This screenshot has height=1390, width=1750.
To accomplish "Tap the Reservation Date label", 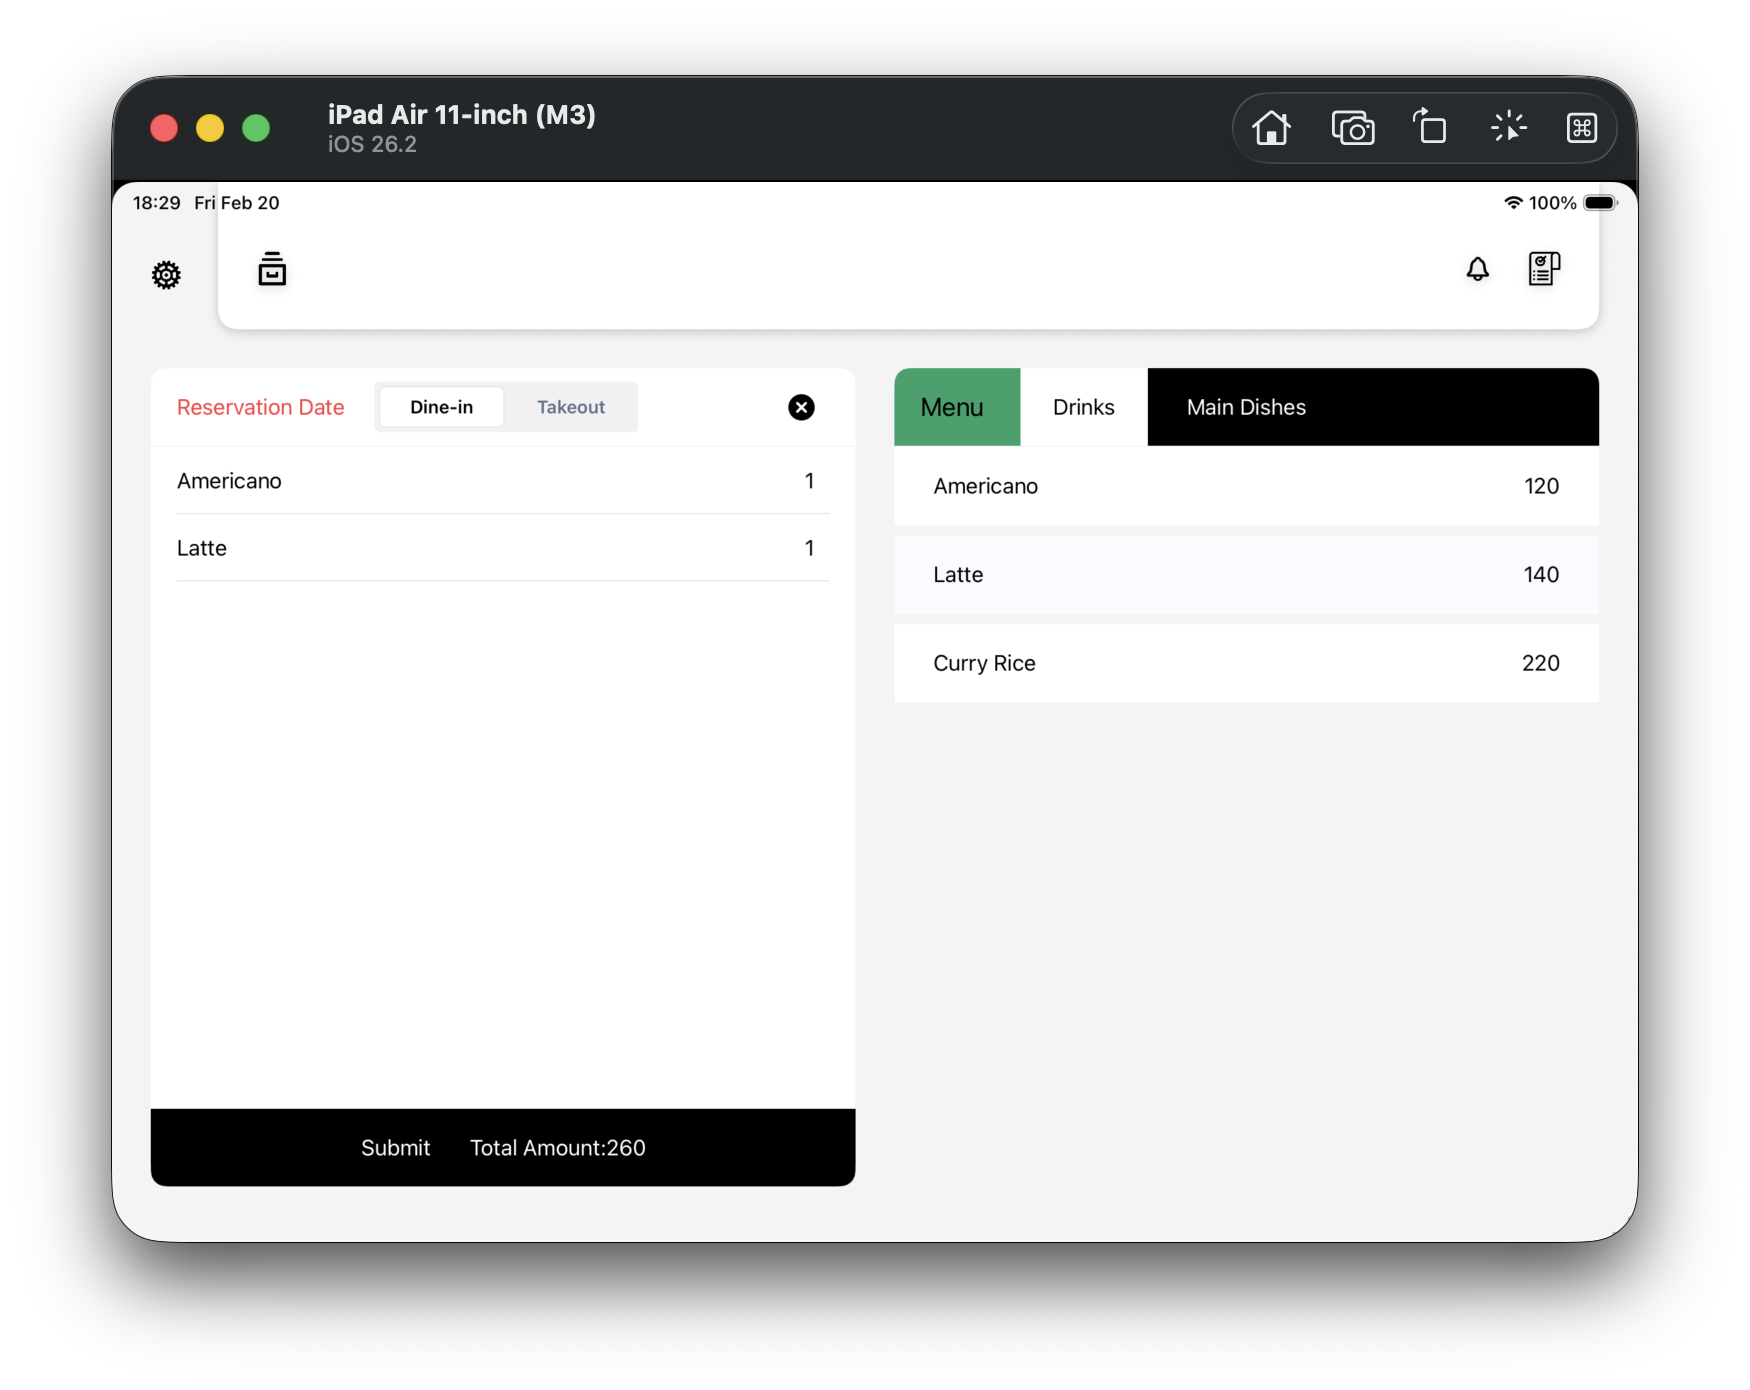I will (260, 407).
